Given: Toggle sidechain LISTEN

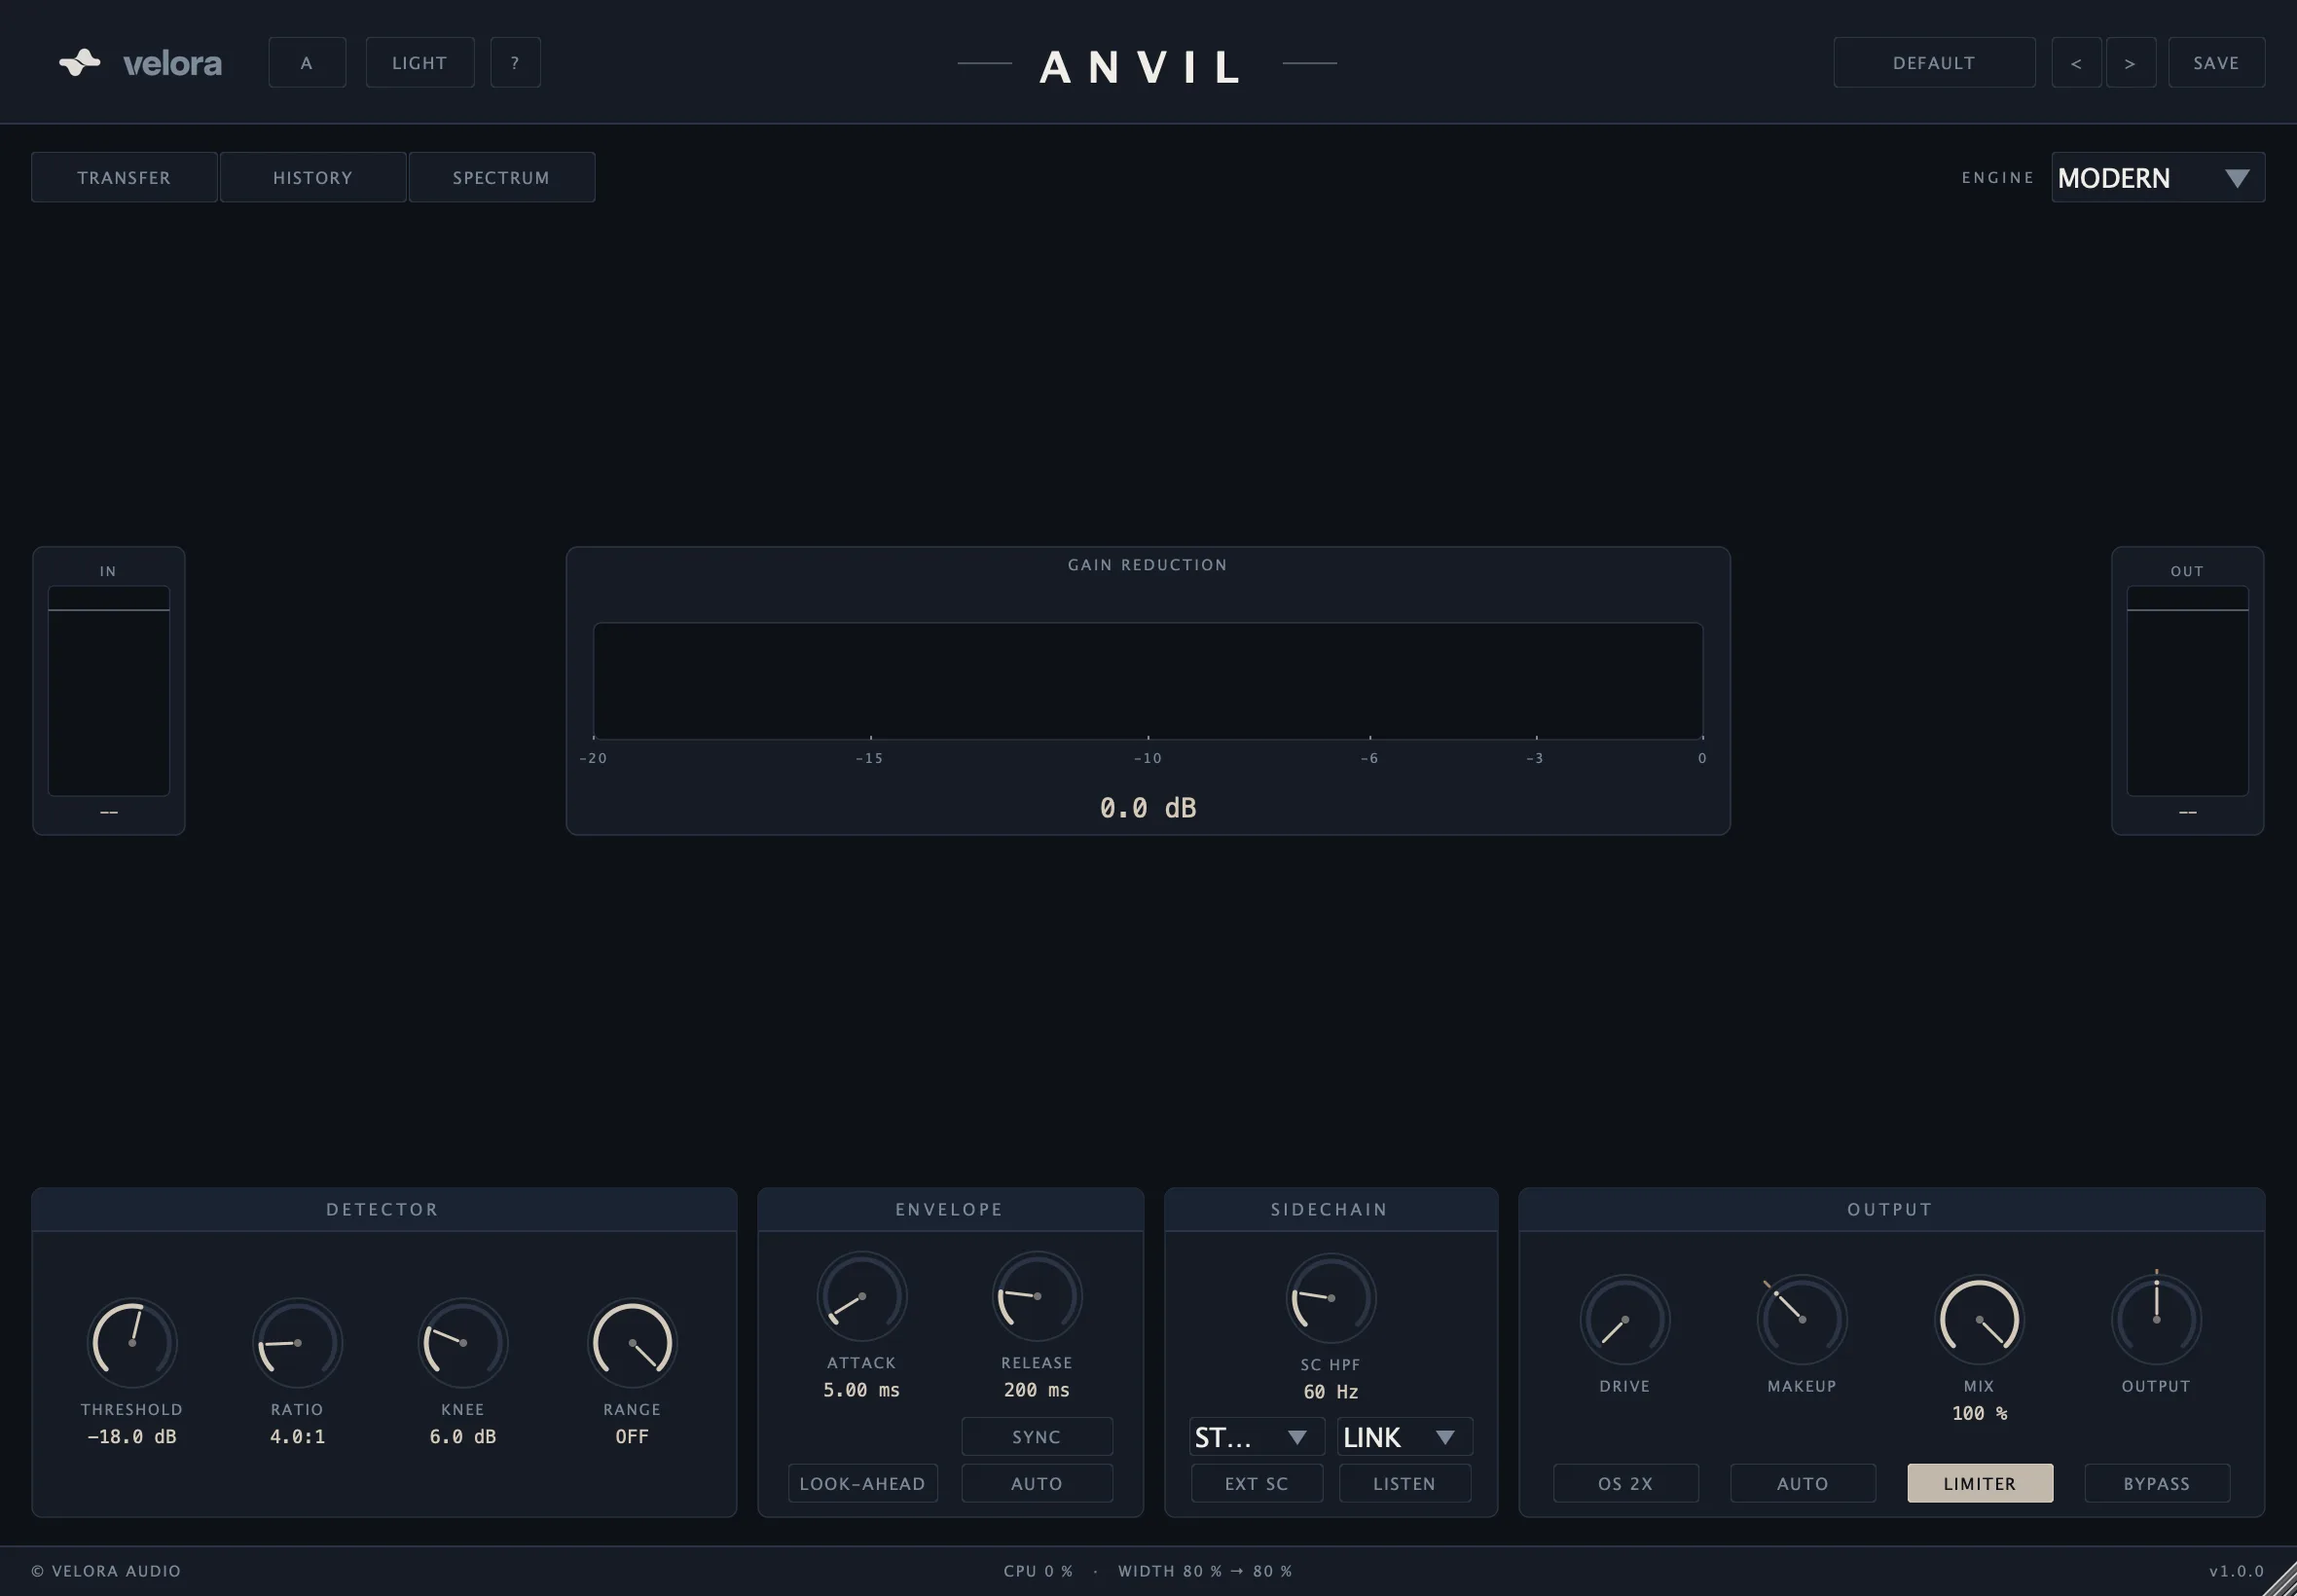Looking at the screenshot, I should click(x=1404, y=1483).
